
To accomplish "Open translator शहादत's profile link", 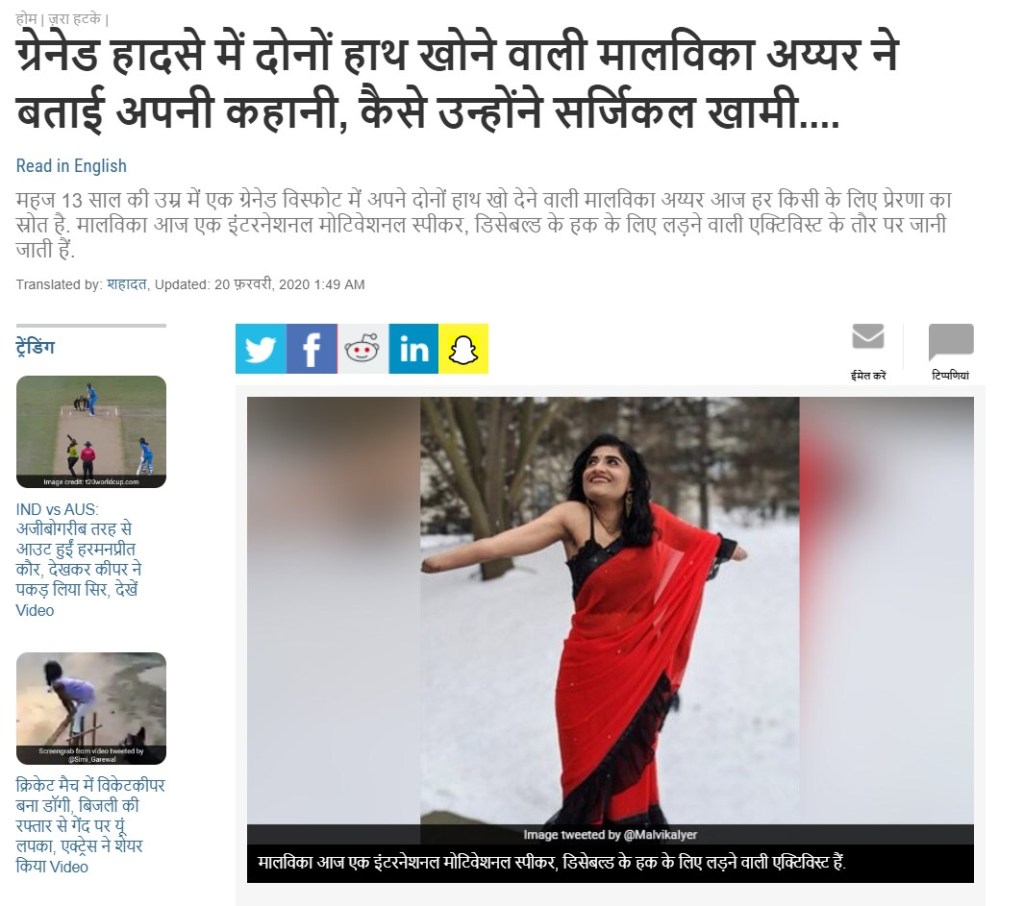I will click(x=127, y=284).
